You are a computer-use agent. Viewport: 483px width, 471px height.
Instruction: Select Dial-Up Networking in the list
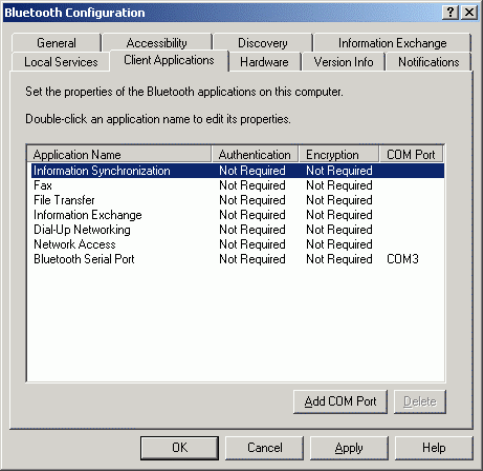click(237, 229)
